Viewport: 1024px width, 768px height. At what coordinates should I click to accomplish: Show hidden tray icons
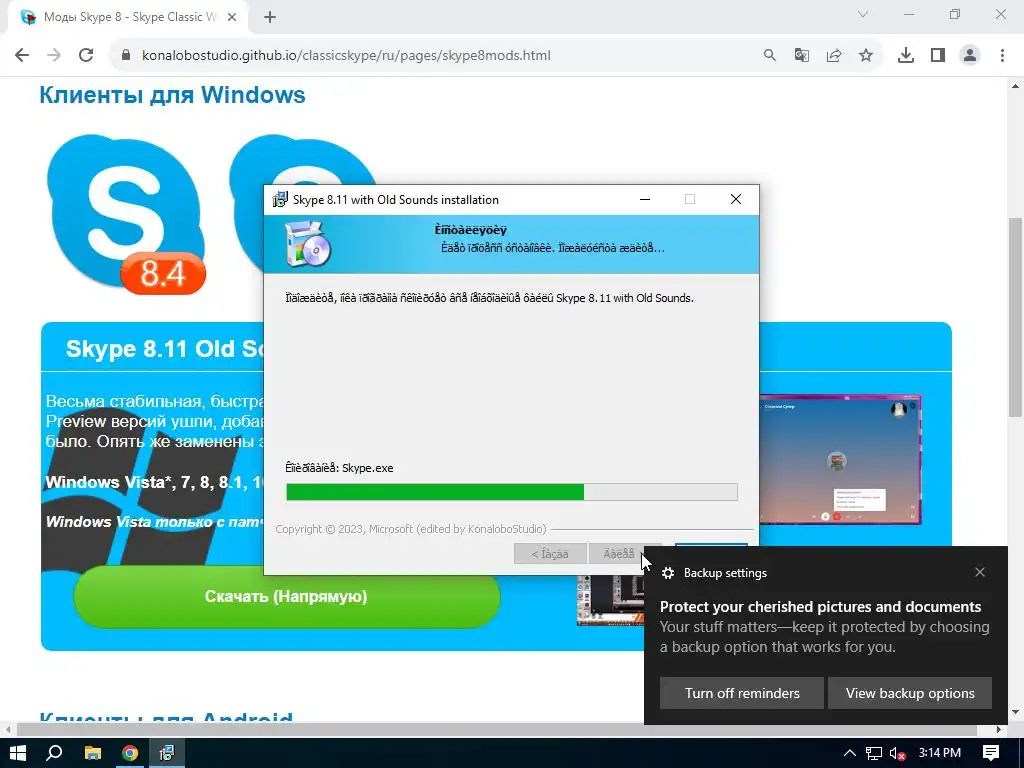[x=850, y=753]
